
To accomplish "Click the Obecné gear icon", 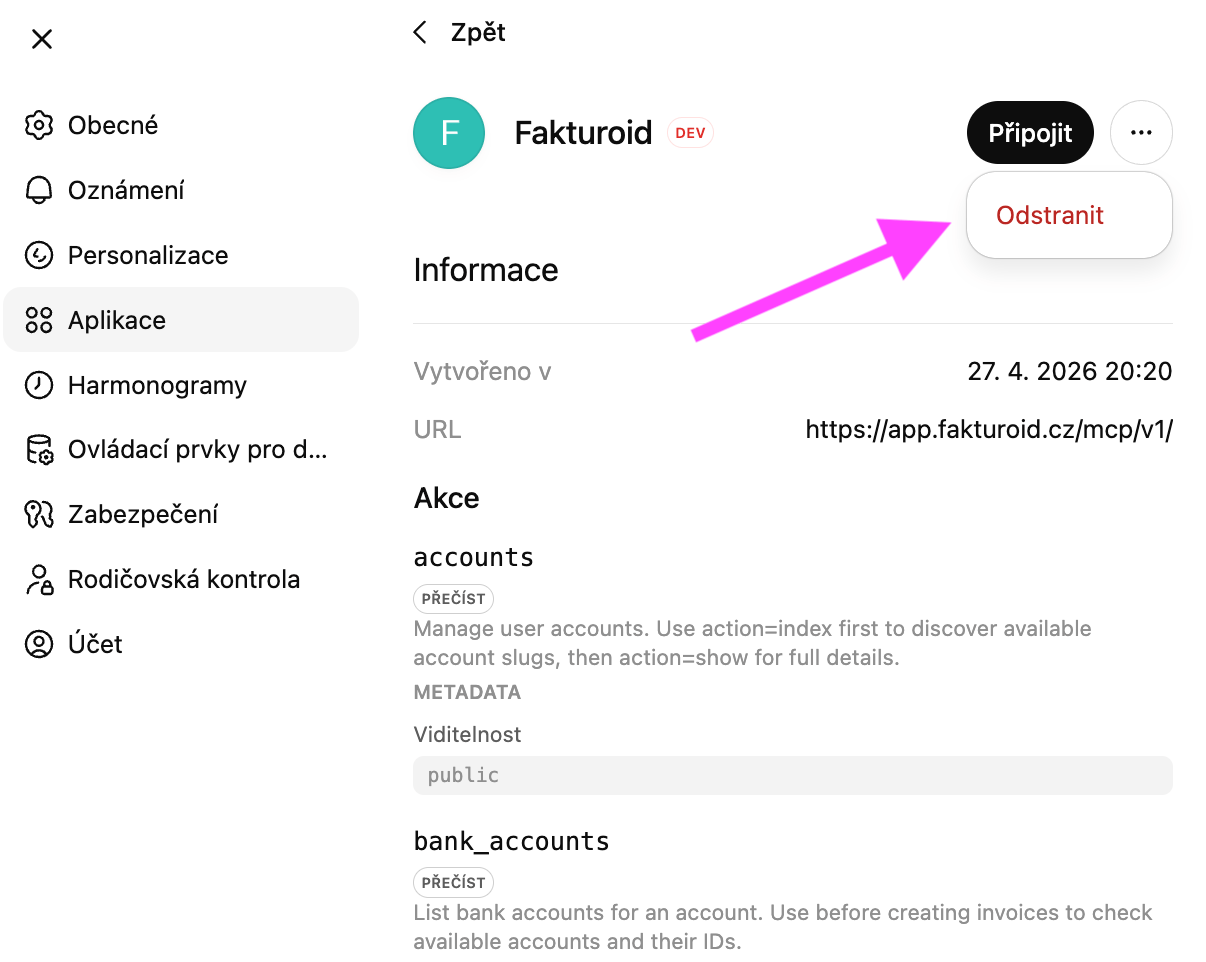I will coord(38,126).
